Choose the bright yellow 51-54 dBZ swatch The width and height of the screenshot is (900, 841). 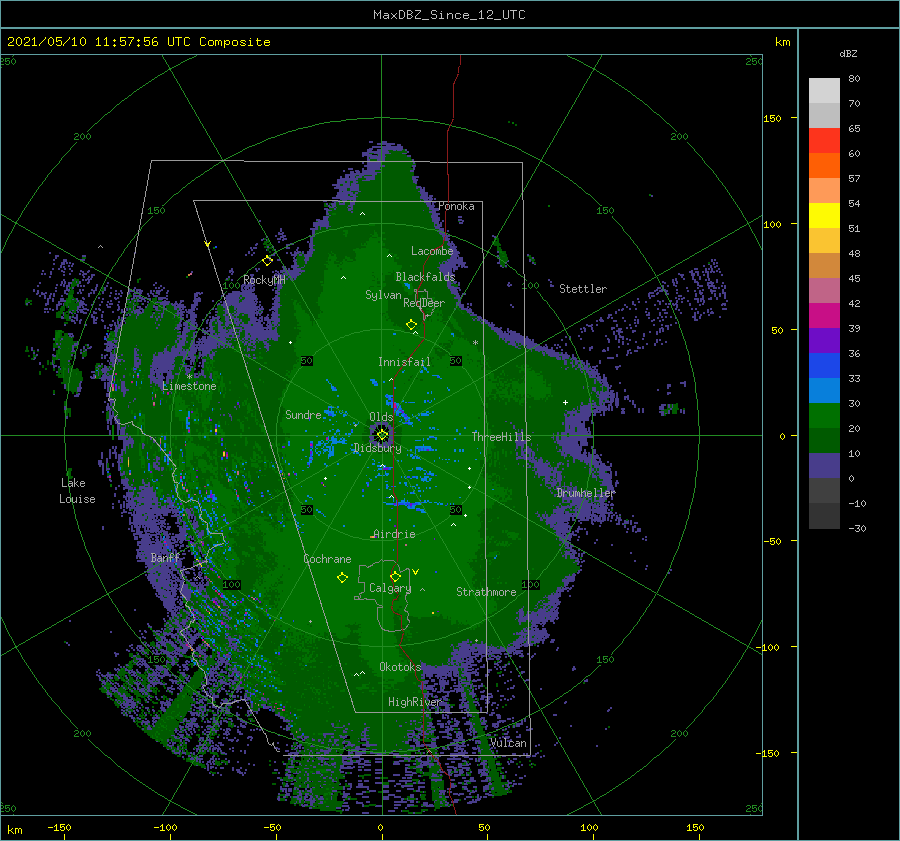(824, 215)
